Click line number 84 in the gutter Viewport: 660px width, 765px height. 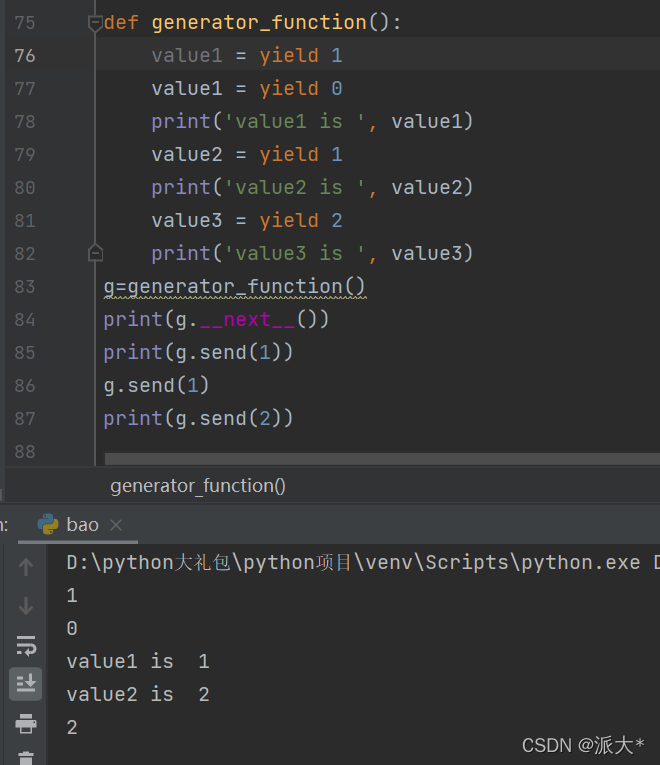click(25, 320)
